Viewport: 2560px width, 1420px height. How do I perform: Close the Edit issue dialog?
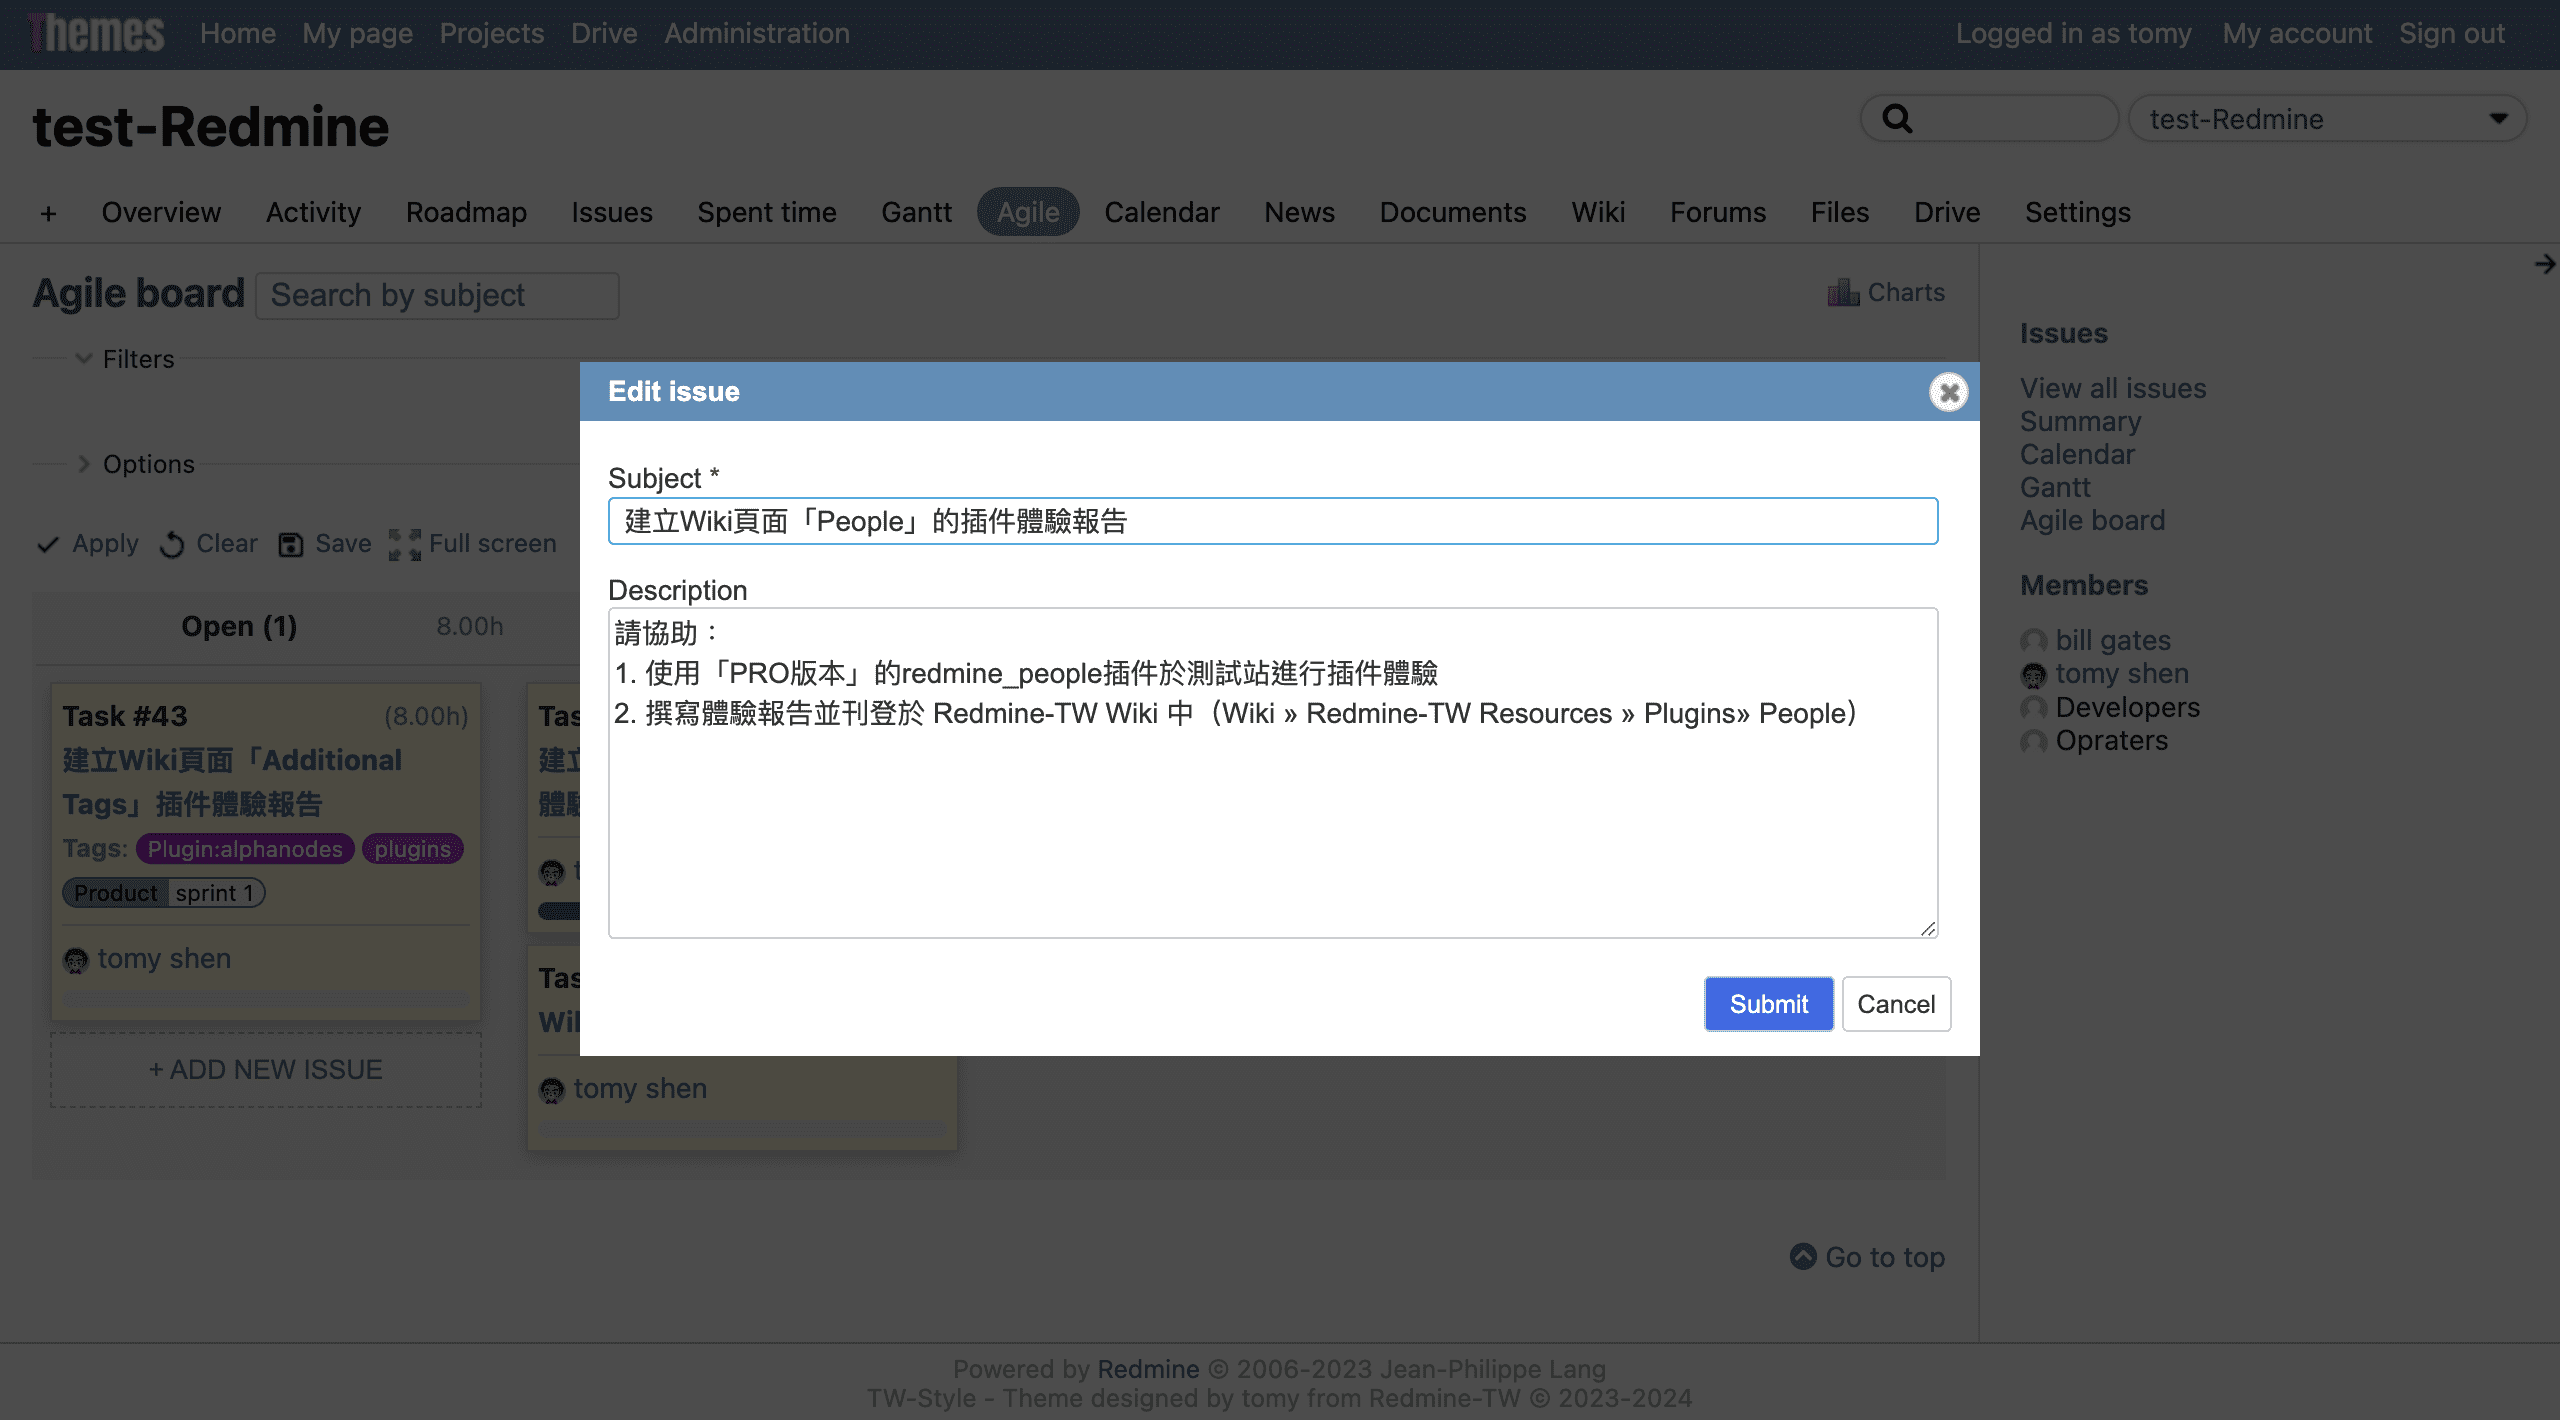[x=1948, y=392]
